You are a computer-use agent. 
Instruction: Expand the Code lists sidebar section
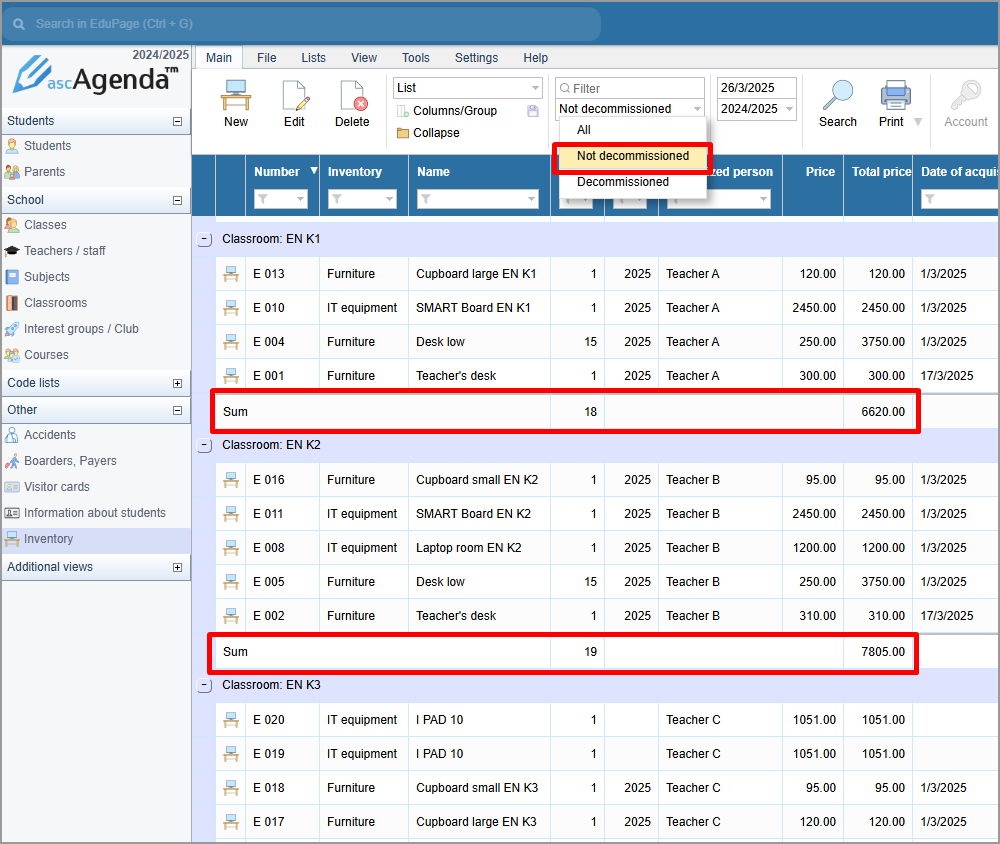coord(177,383)
